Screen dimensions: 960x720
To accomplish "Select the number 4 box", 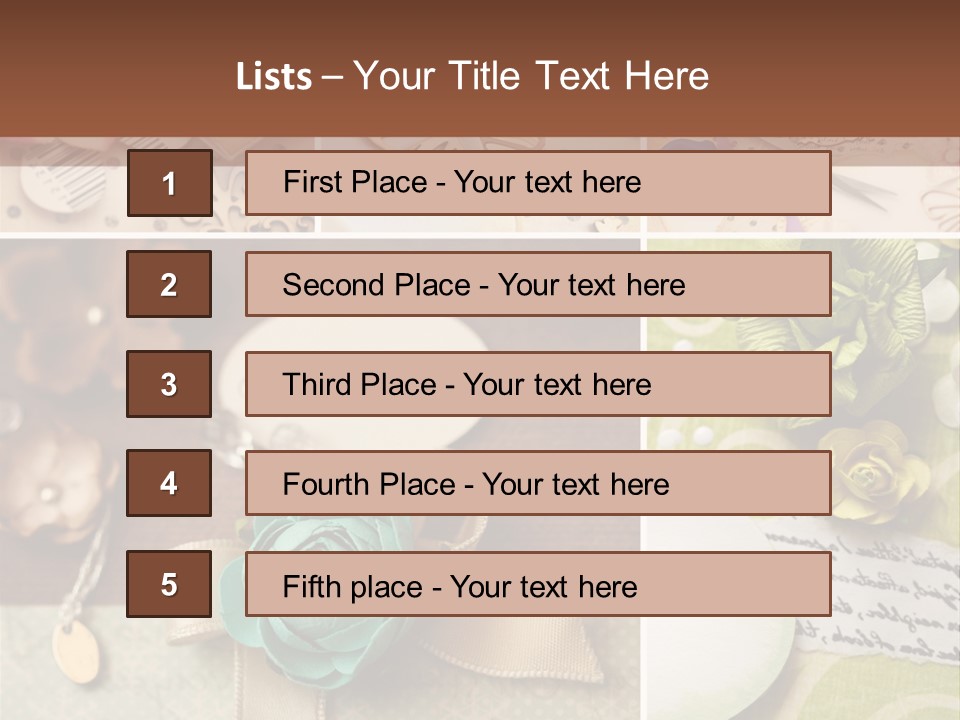I will pos(169,483).
